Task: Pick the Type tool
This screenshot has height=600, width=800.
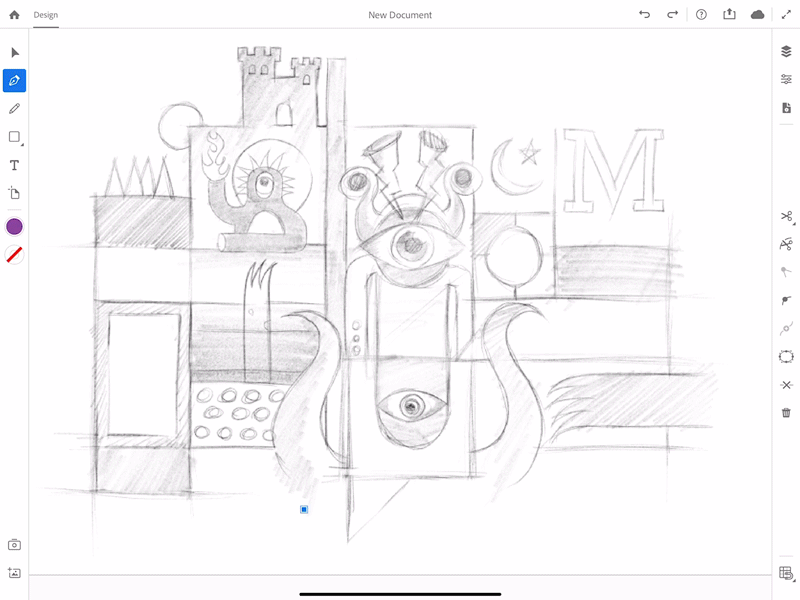Action: pos(14,165)
